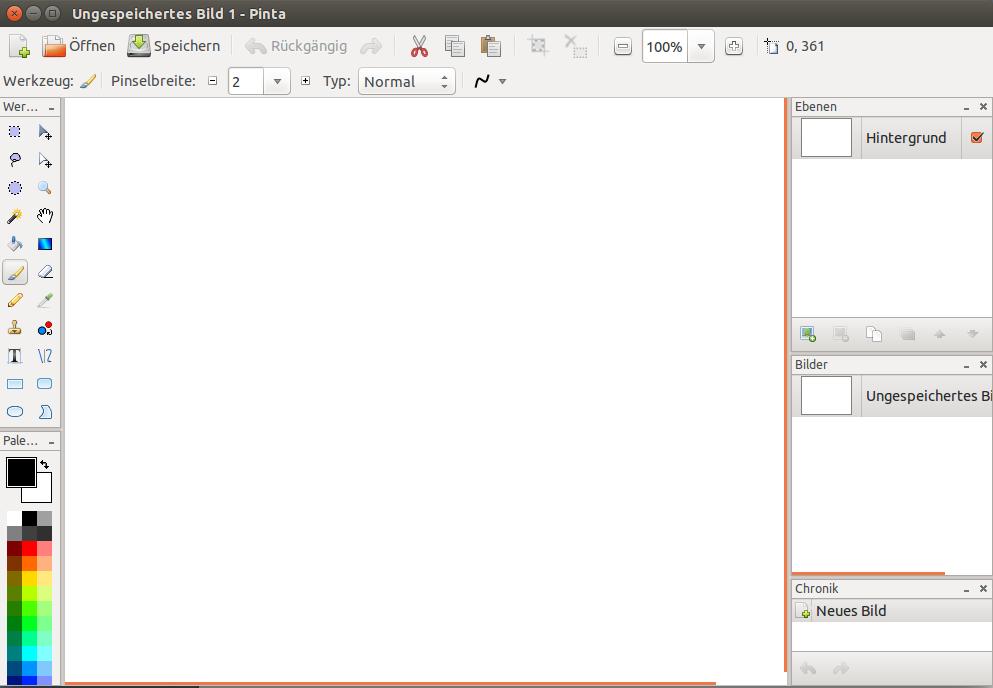Select Ungespeichertes Bild in Bilder panel
993x688 pixels.
(x=892, y=396)
